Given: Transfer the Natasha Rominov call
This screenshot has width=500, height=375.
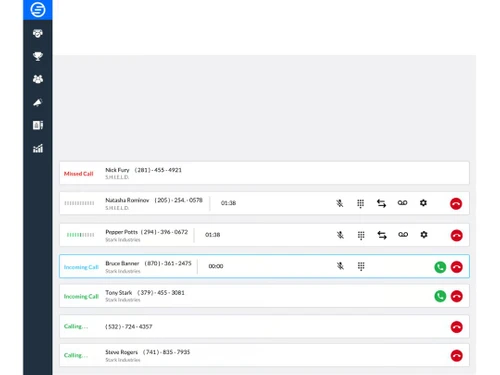Looking at the screenshot, I should point(381,203).
